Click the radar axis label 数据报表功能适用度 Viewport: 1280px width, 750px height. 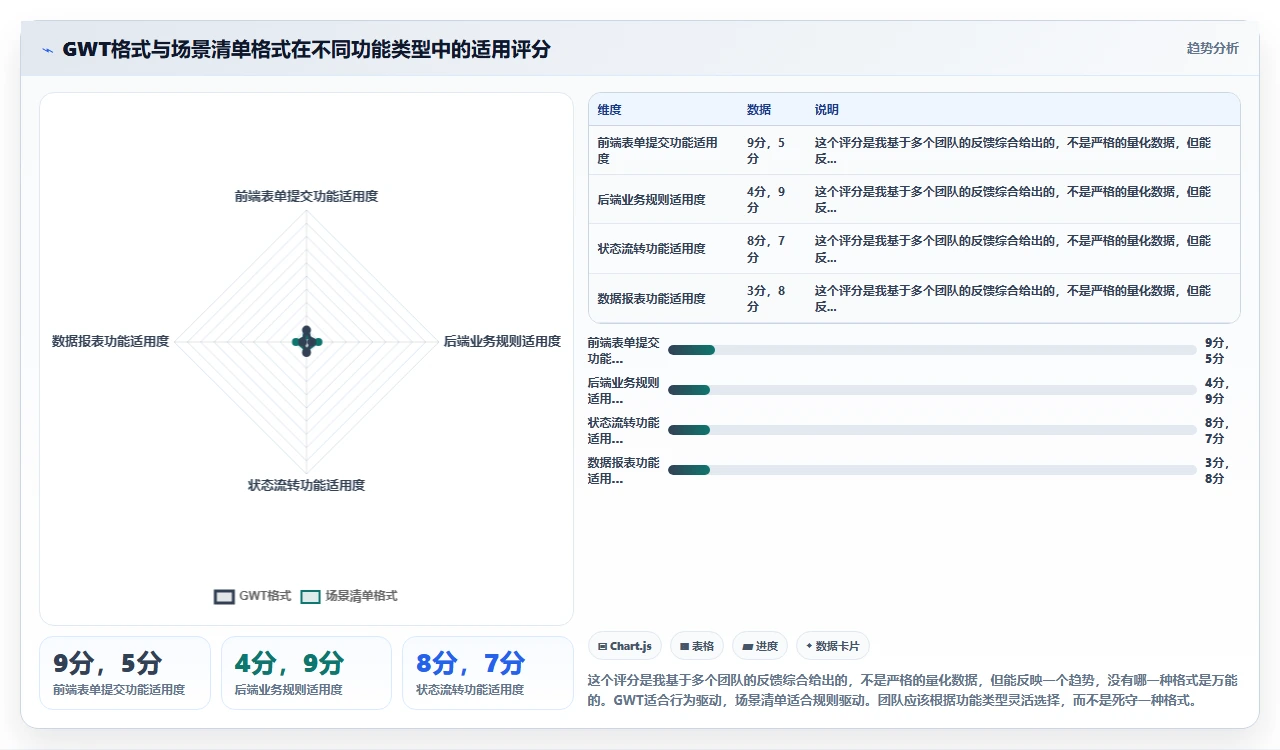(x=110, y=342)
